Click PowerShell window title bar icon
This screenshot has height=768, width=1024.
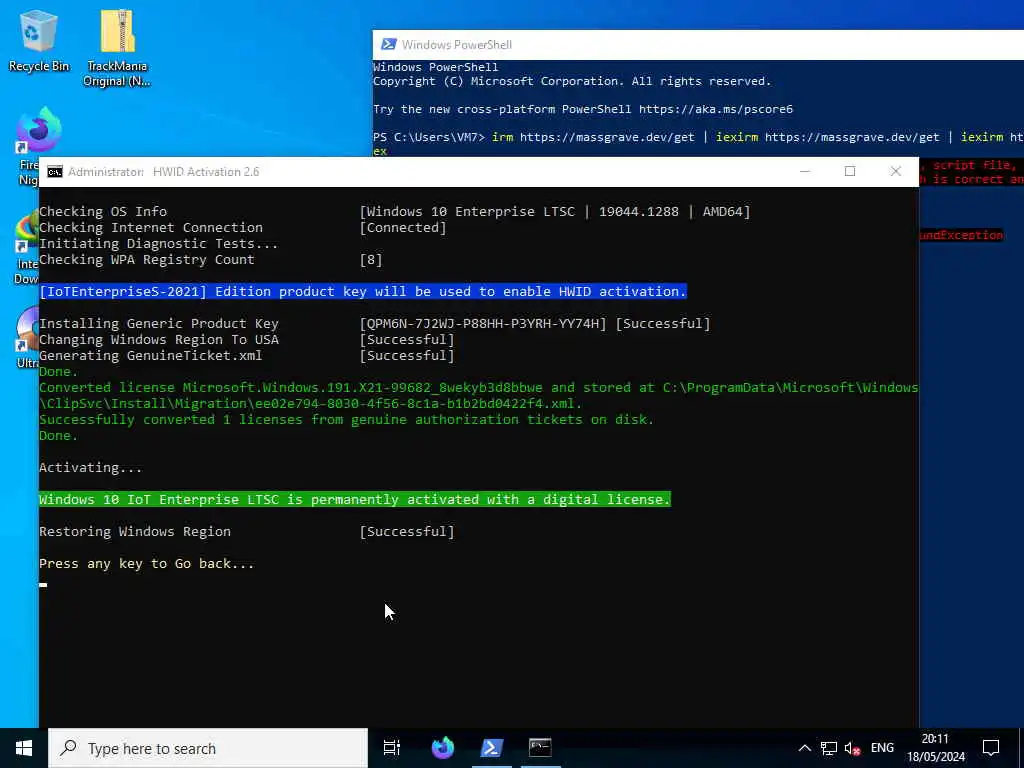point(389,44)
